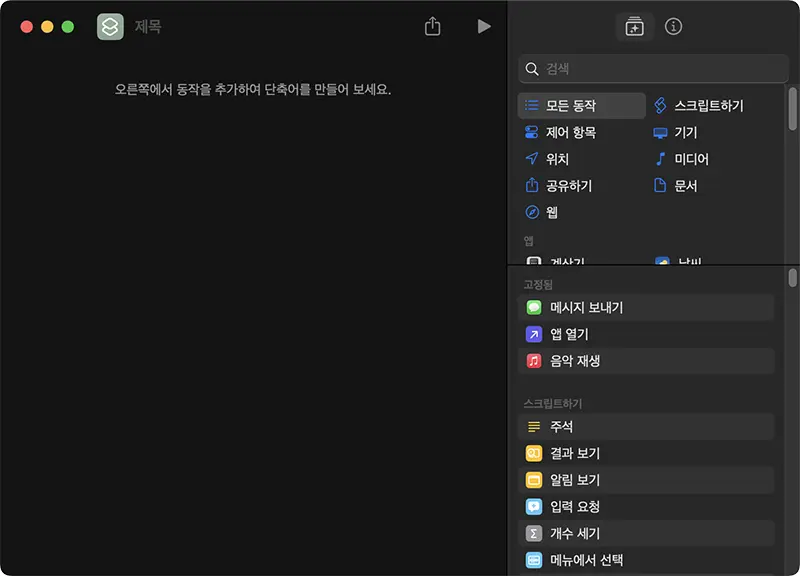Viewport: 800px width, 576px height.
Task: Run the shortcut with the play button
Action: (x=485, y=27)
